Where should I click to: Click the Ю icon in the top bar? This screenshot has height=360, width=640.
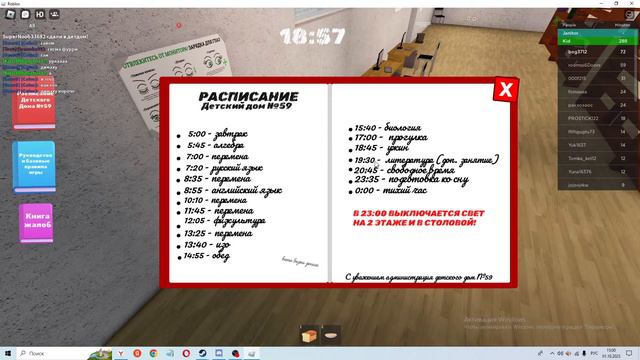point(40,14)
